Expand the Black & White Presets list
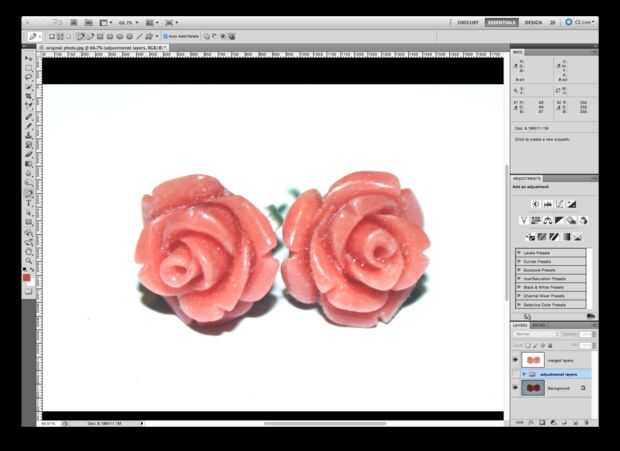 point(519,287)
